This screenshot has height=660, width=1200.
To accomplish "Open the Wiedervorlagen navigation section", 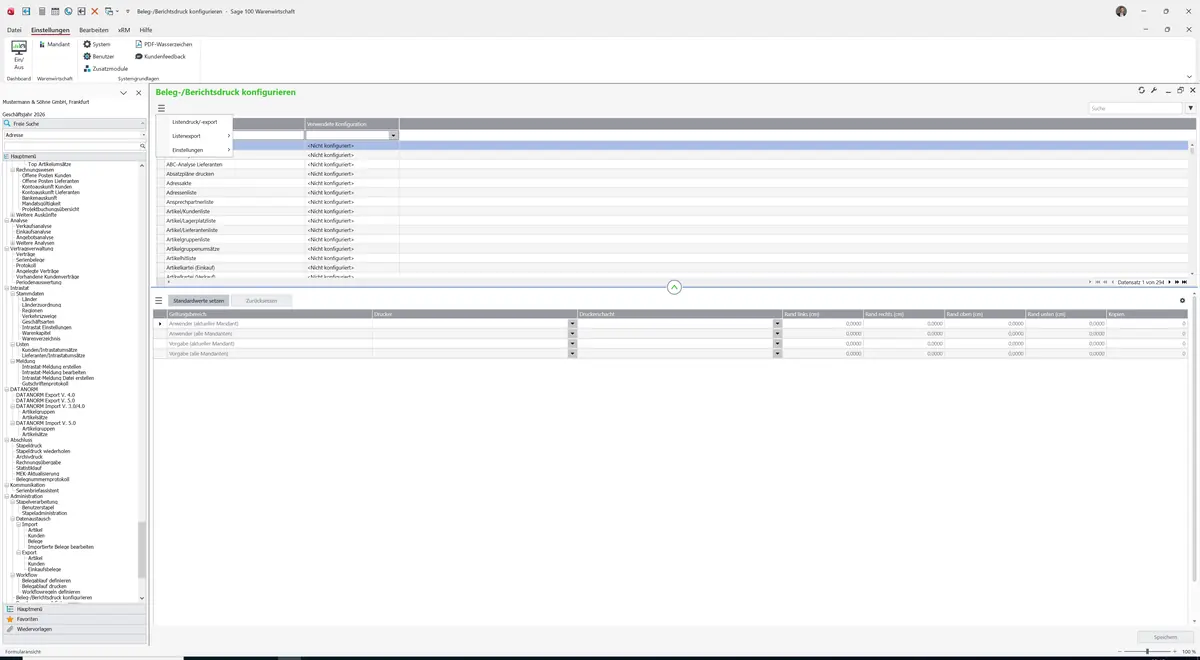I will click(x=73, y=629).
